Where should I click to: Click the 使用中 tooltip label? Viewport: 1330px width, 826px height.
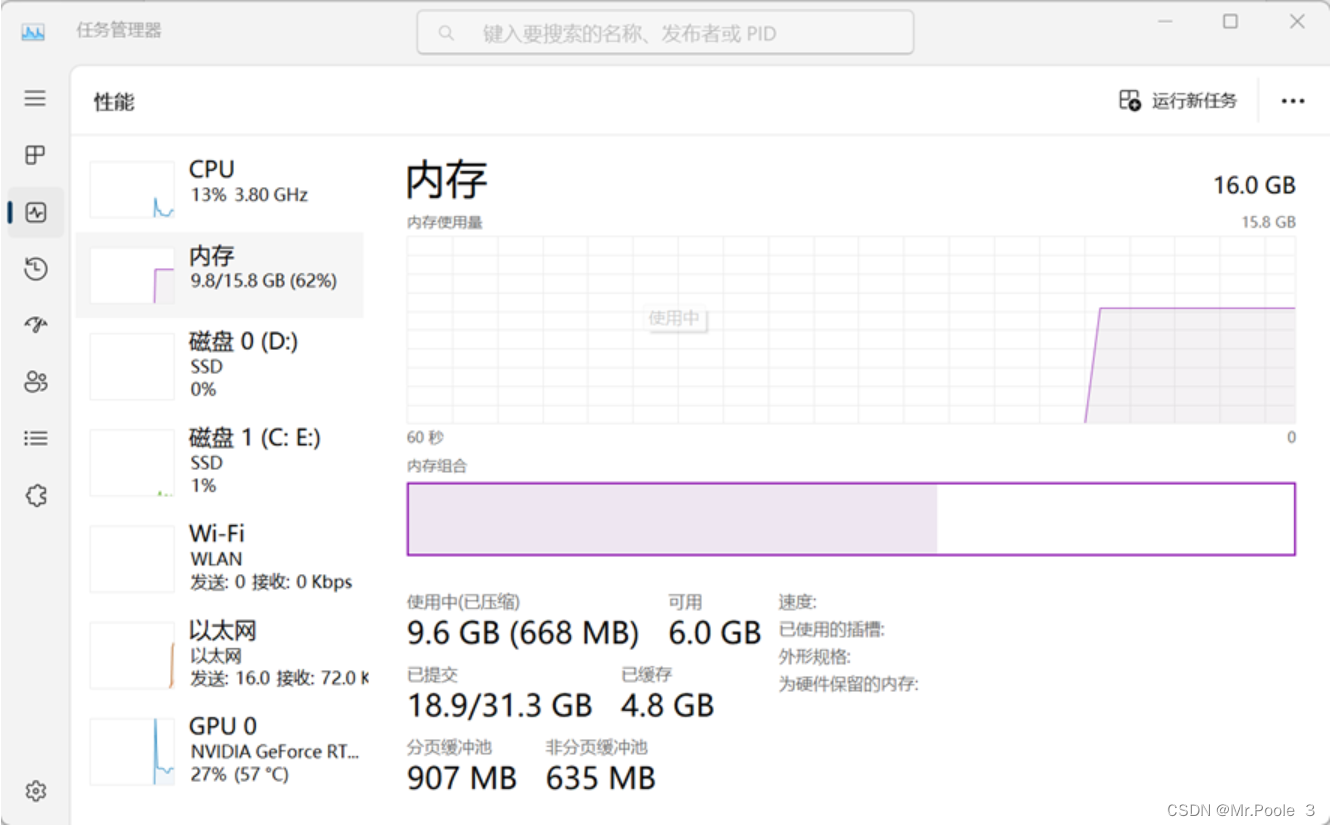(x=674, y=318)
